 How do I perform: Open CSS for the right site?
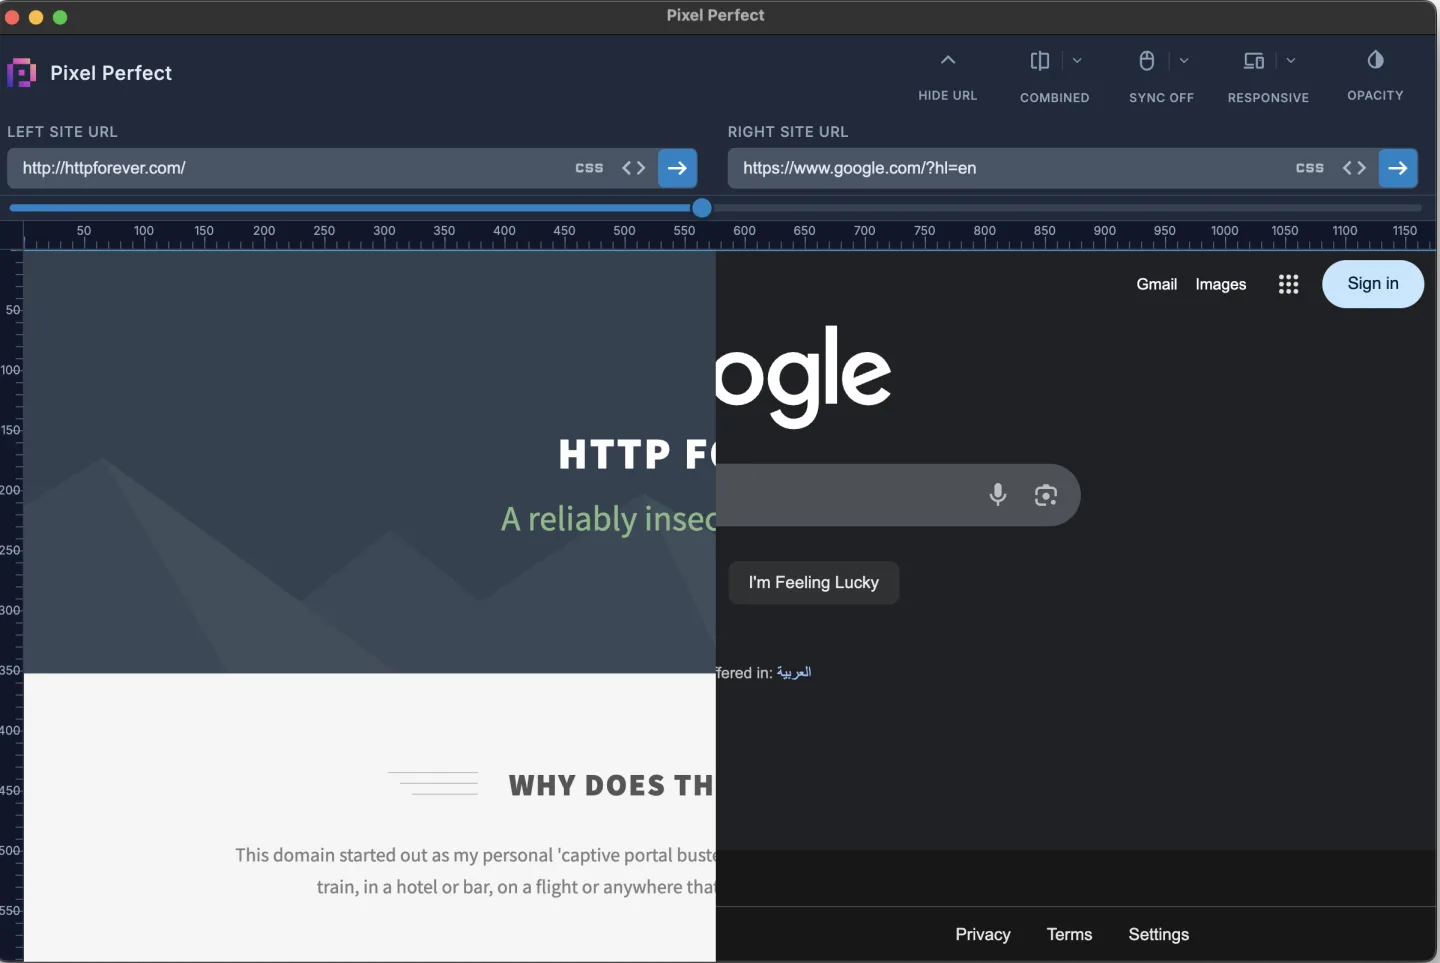click(1310, 168)
